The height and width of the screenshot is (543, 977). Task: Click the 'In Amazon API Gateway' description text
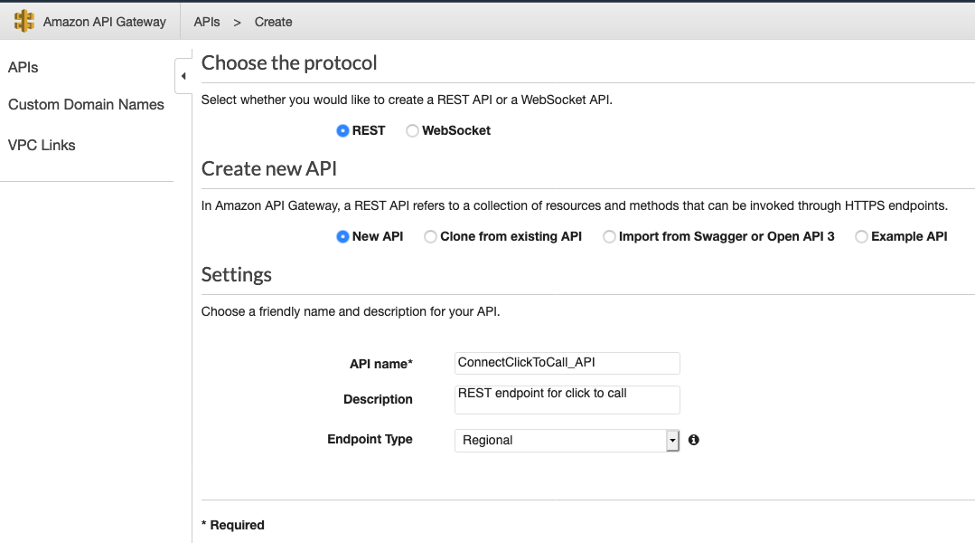pyautogui.click(x=574, y=206)
